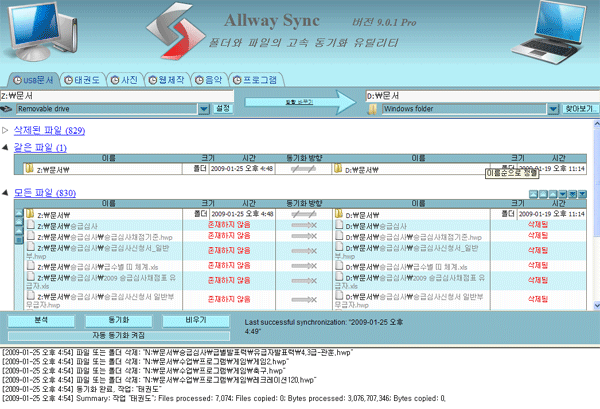Click topmost up-arrow button left of 모든 파일 list
The height and width of the screenshot is (409, 600).
point(18,213)
